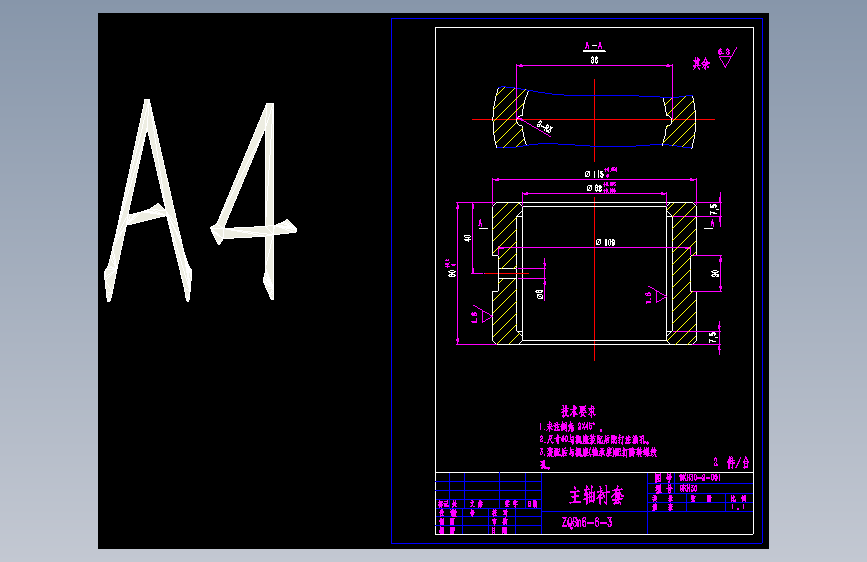Viewport: 867px width, 562px height.
Task: Select the Ø8 hole dimension text
Action: tap(540, 294)
